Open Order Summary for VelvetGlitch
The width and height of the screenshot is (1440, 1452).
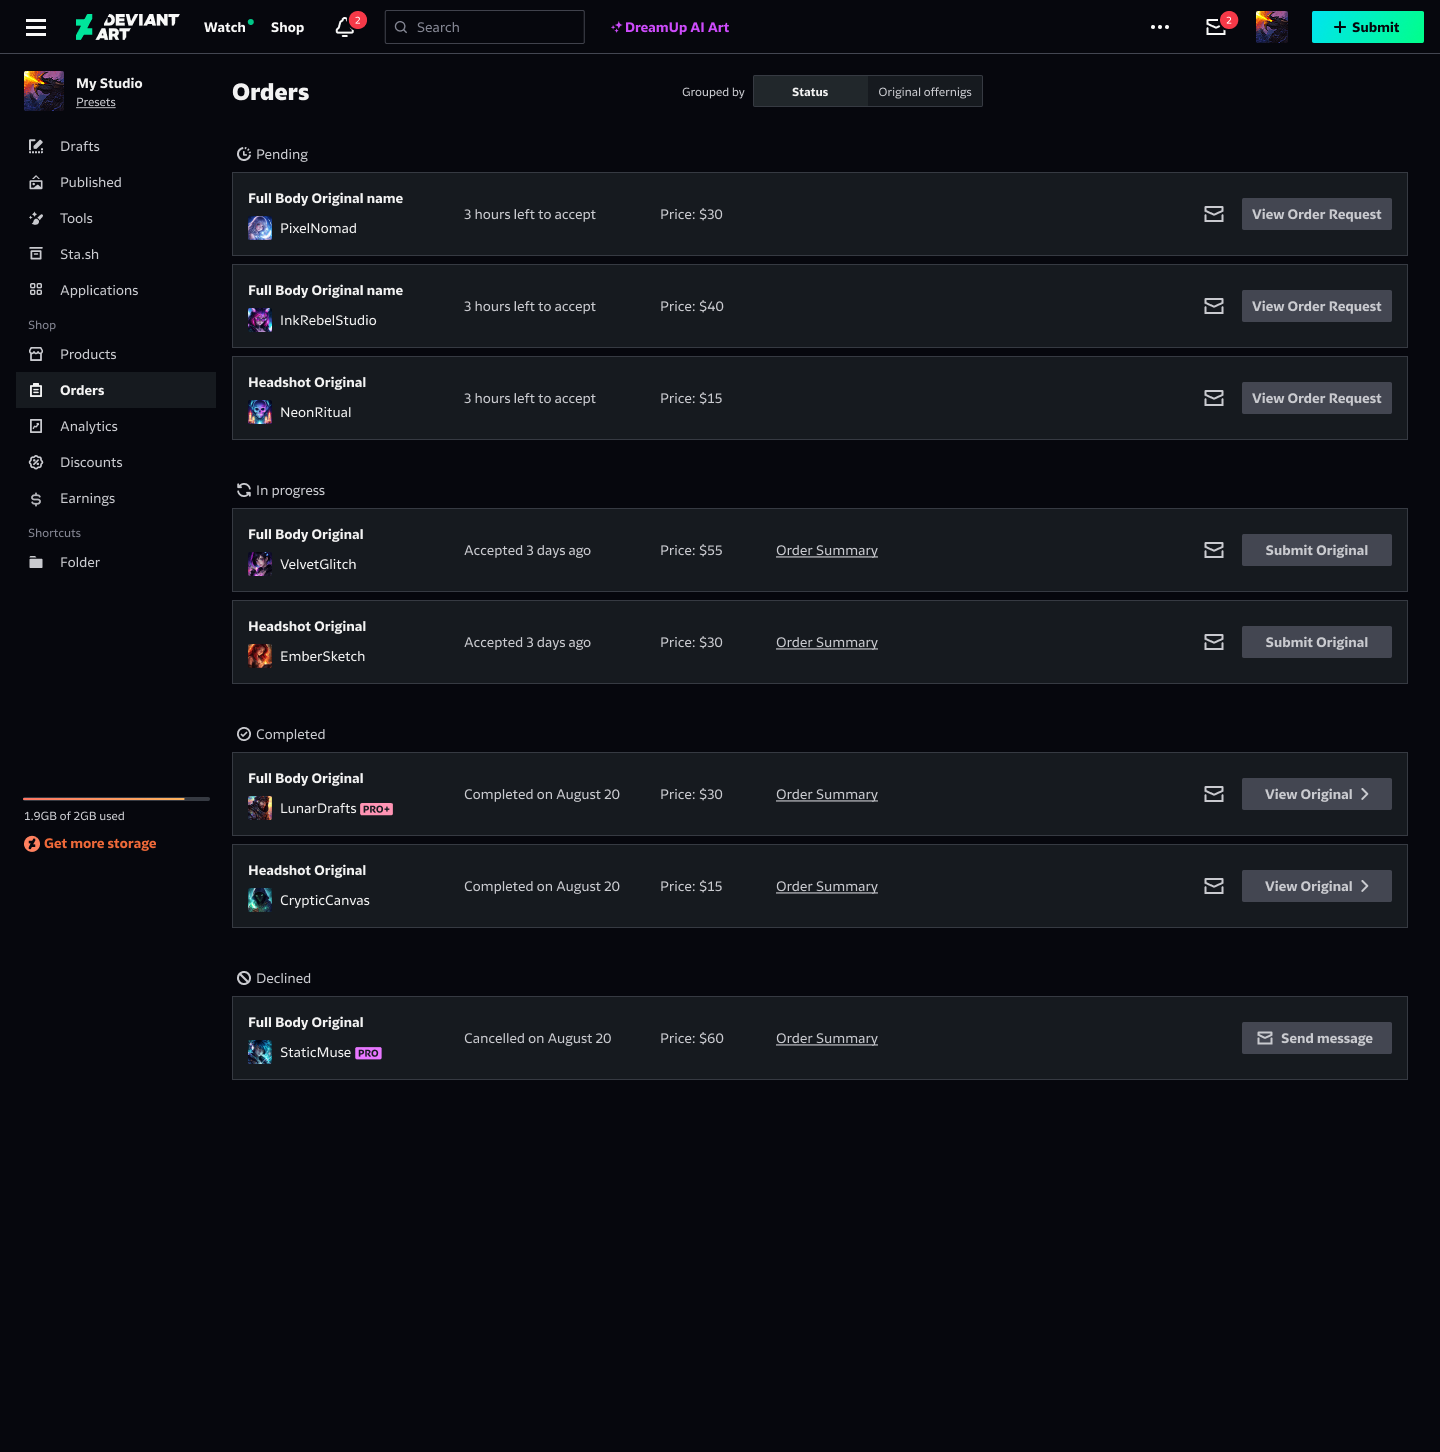(x=826, y=550)
